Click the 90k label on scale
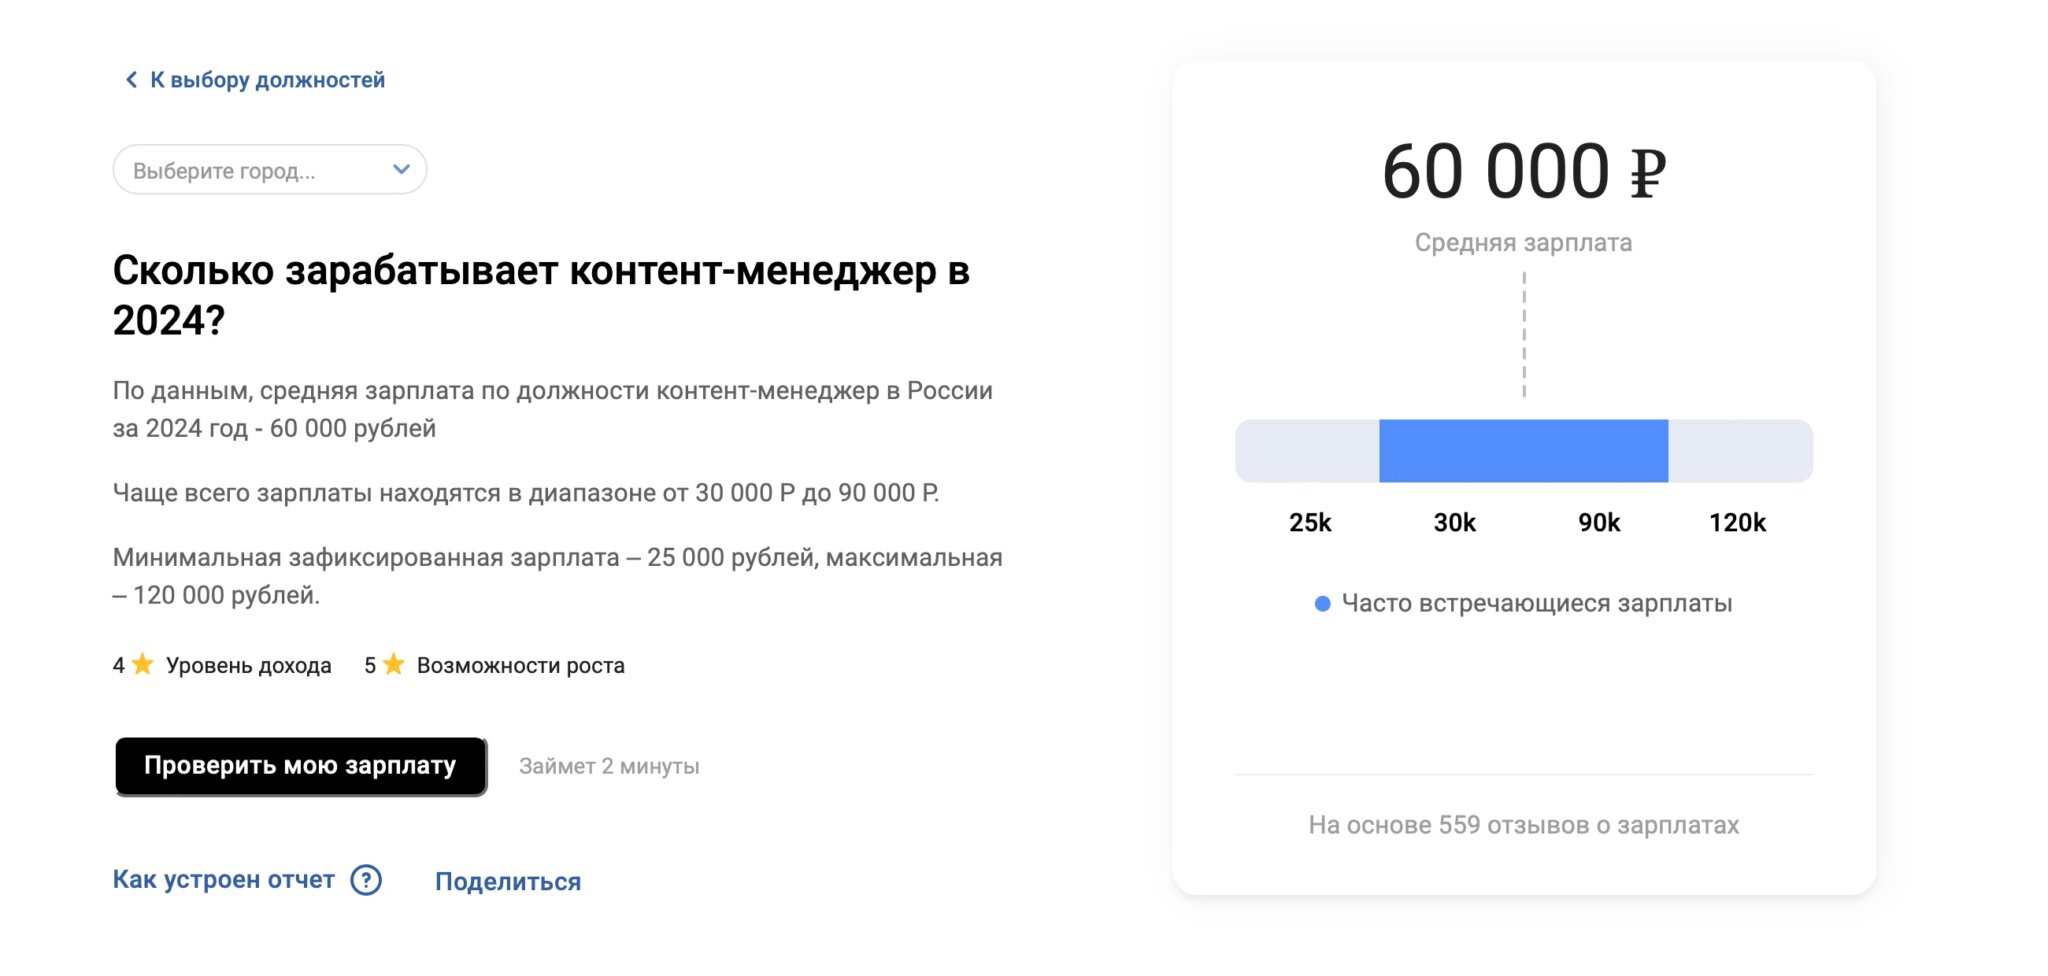 click(1599, 523)
